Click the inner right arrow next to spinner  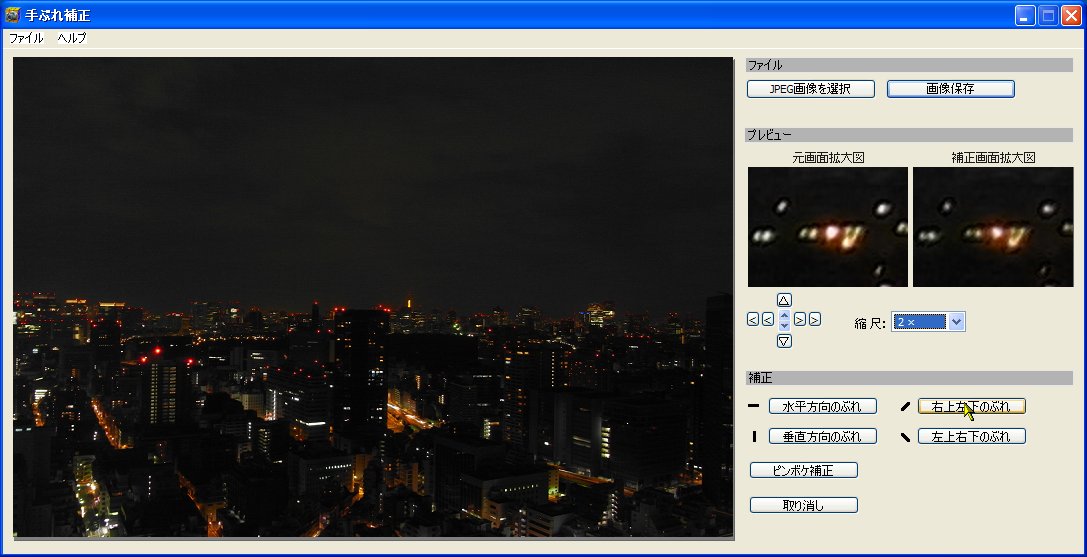pyautogui.click(x=799, y=320)
